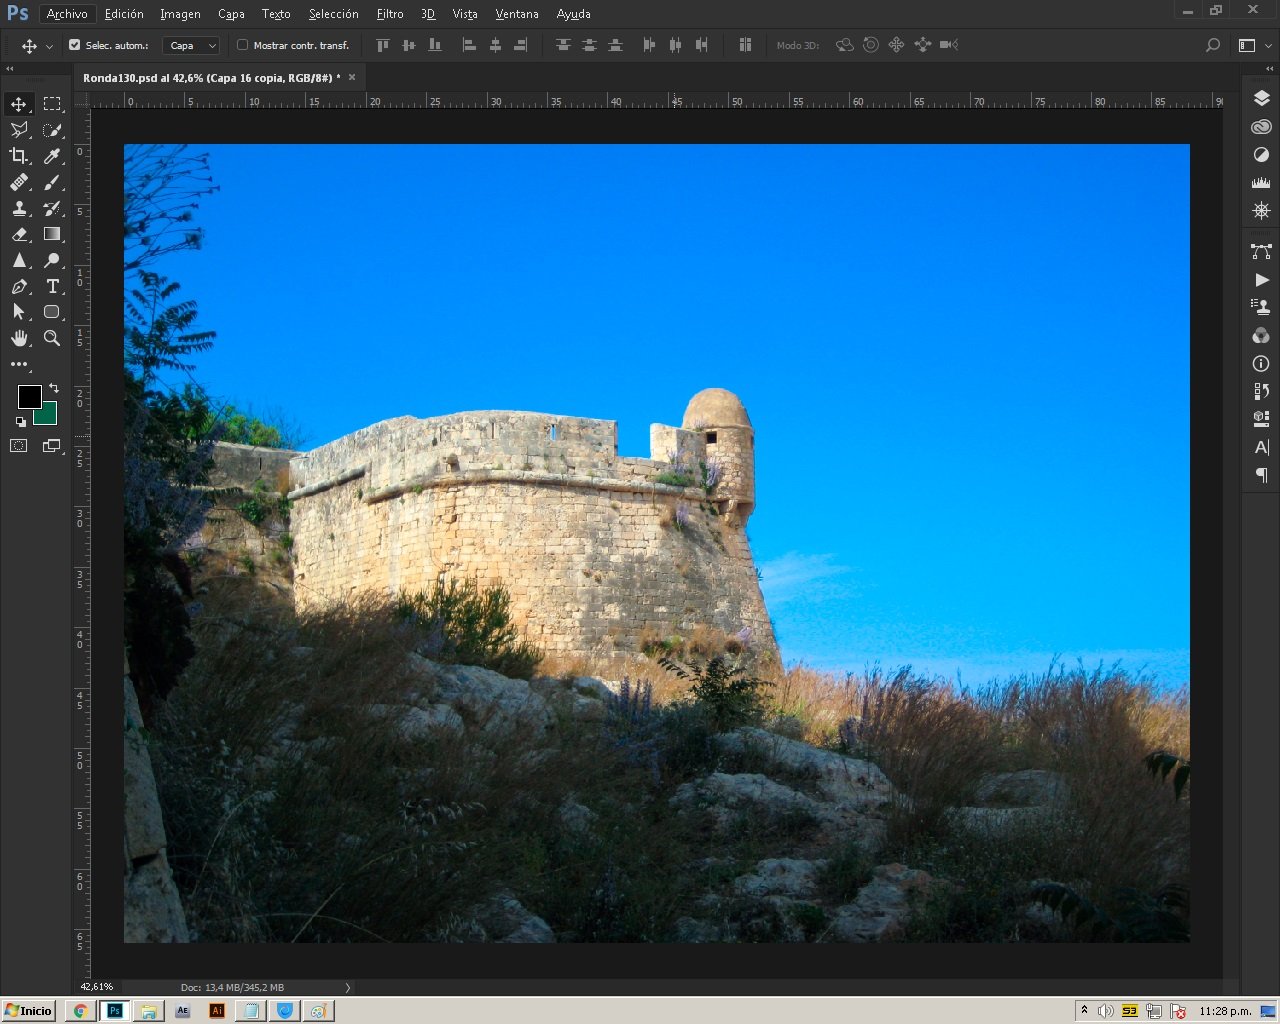Swap foreground and background colors
1280x1024 pixels.
click(x=54, y=388)
